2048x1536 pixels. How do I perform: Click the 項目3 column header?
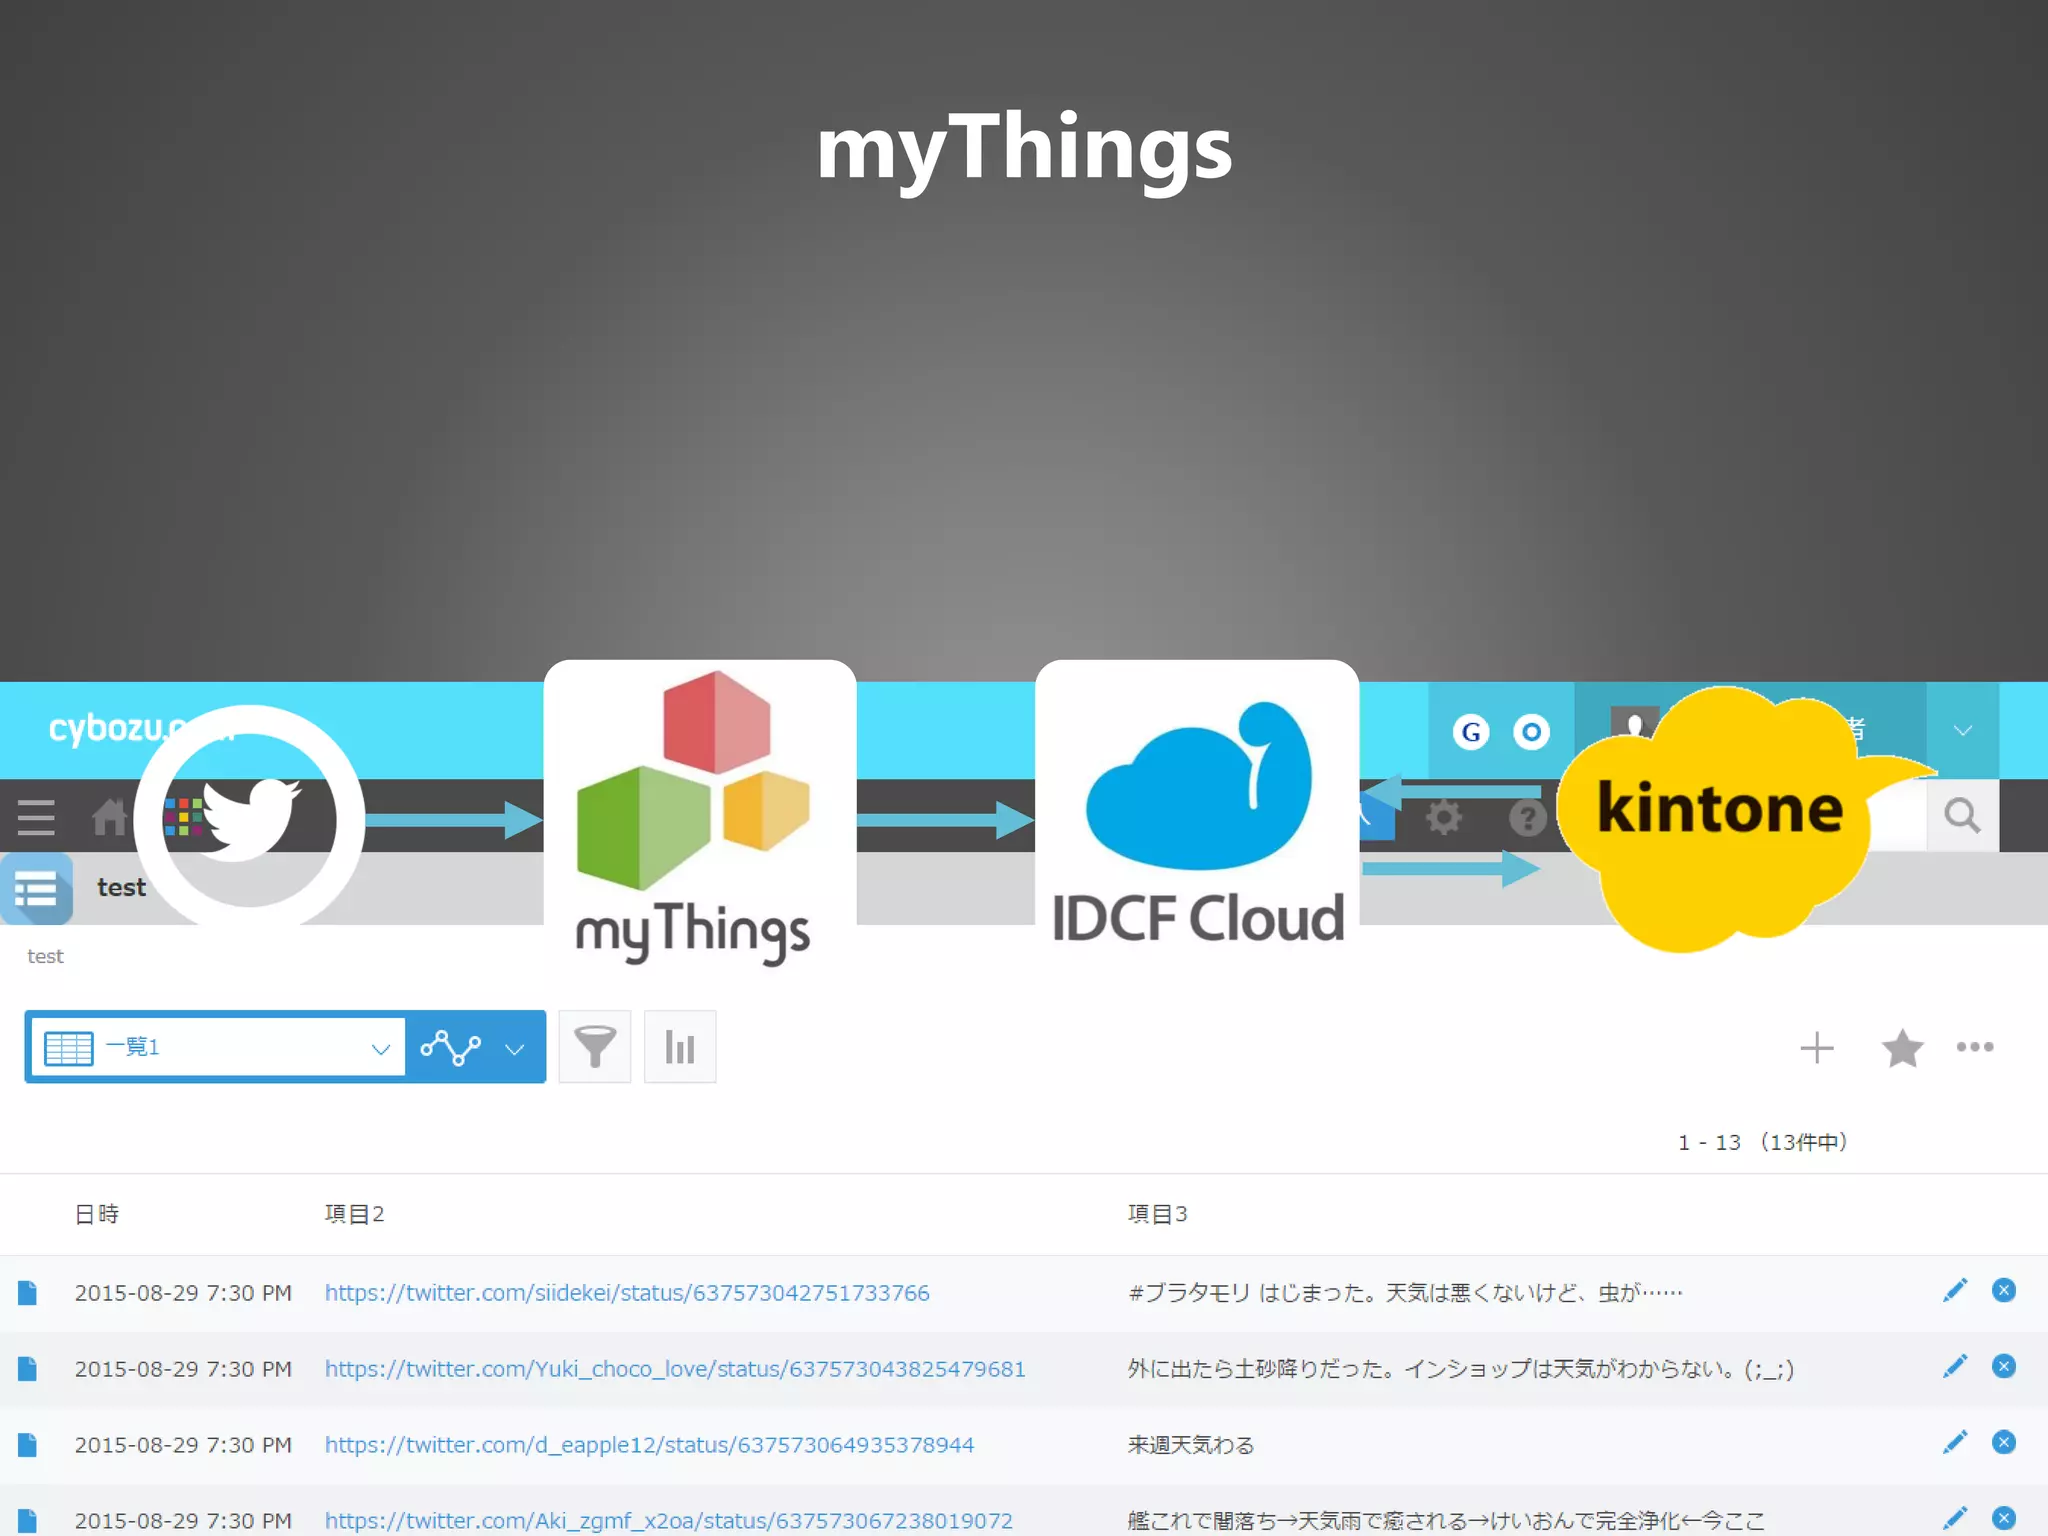click(x=1157, y=1214)
